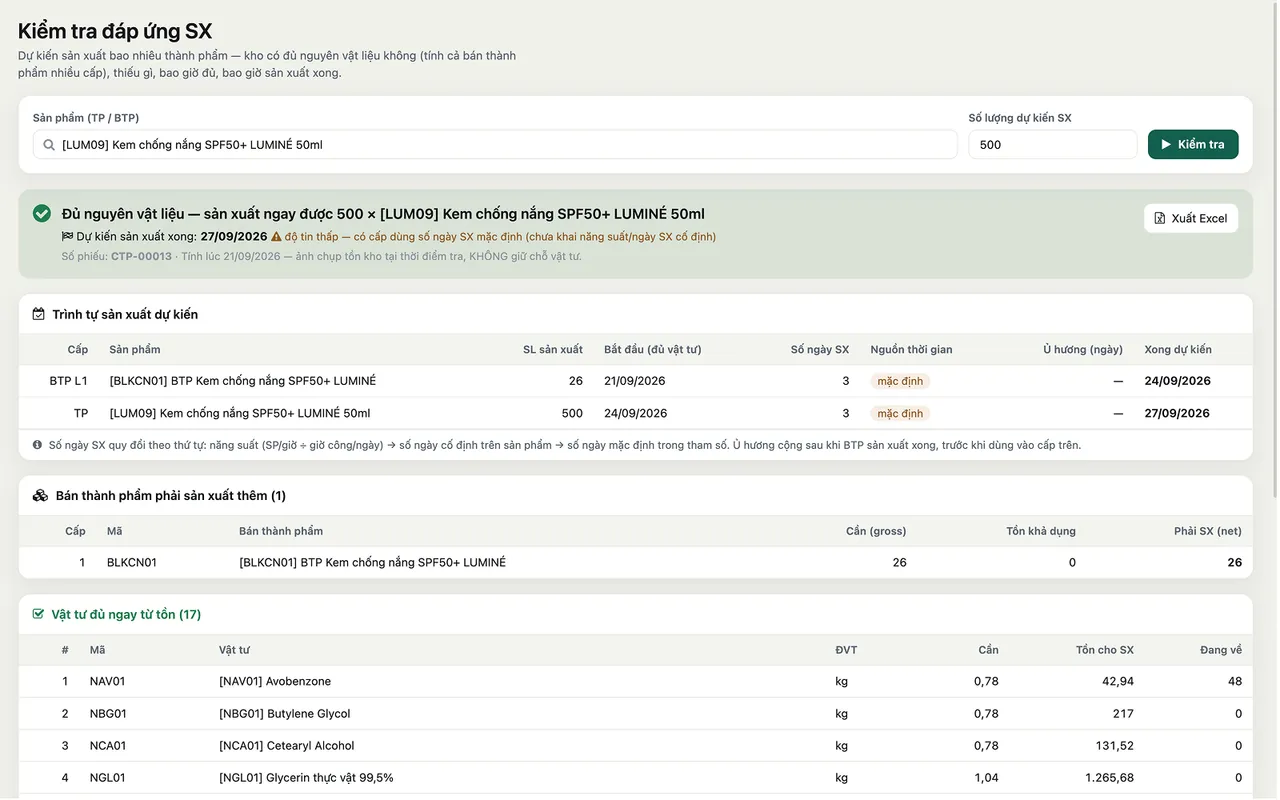1280x800 pixels.
Task: Click the Phải SX (net) value 26
Action: pyautogui.click(x=1235, y=563)
